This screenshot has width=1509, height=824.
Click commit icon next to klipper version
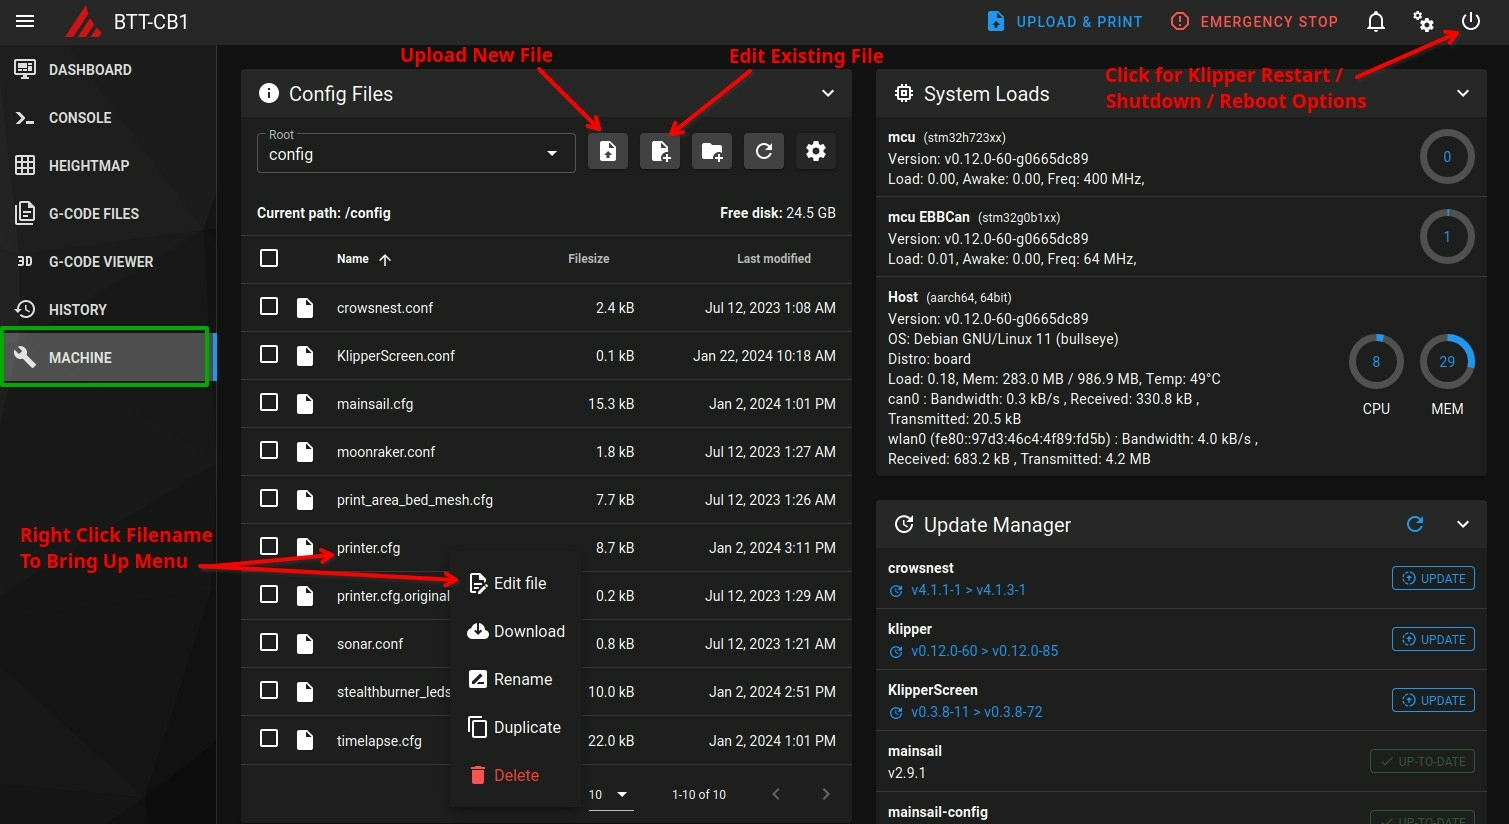point(896,652)
